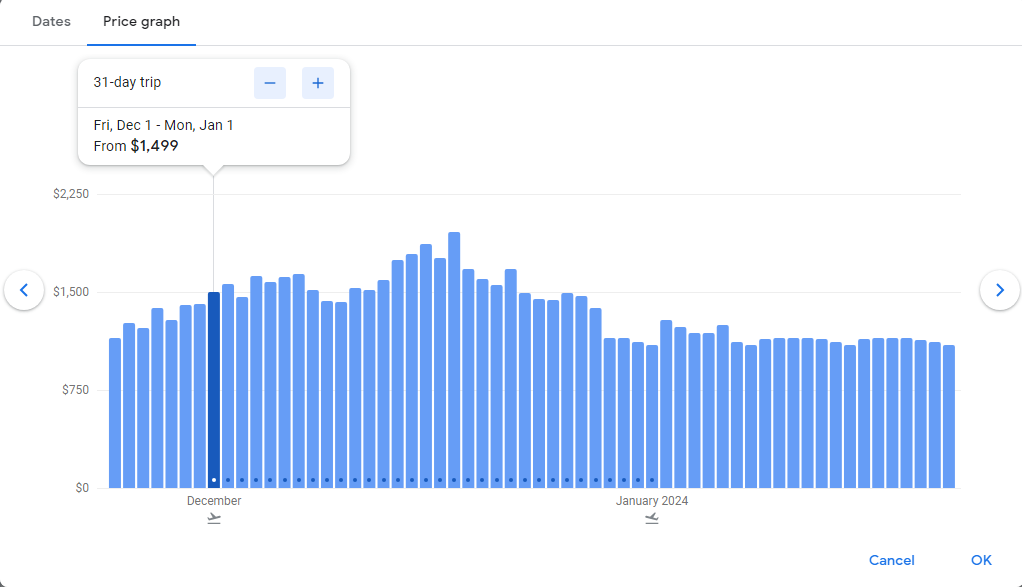
Task: Click the landing plane icon under January 2024
Action: 652,518
